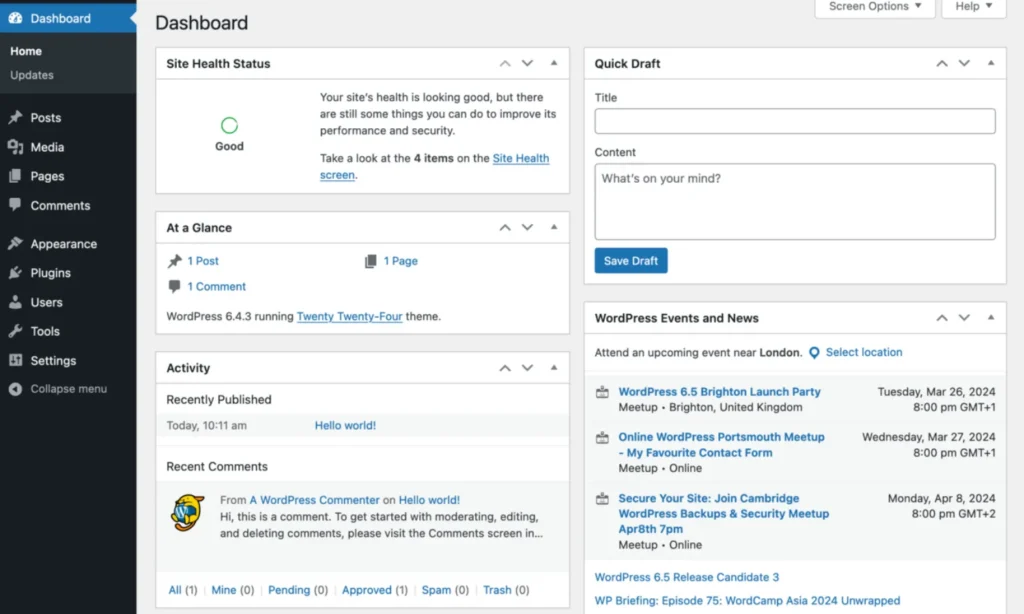Open the Twenty Twenty-Four theme link
The width and height of the screenshot is (1024, 614).
(349, 316)
